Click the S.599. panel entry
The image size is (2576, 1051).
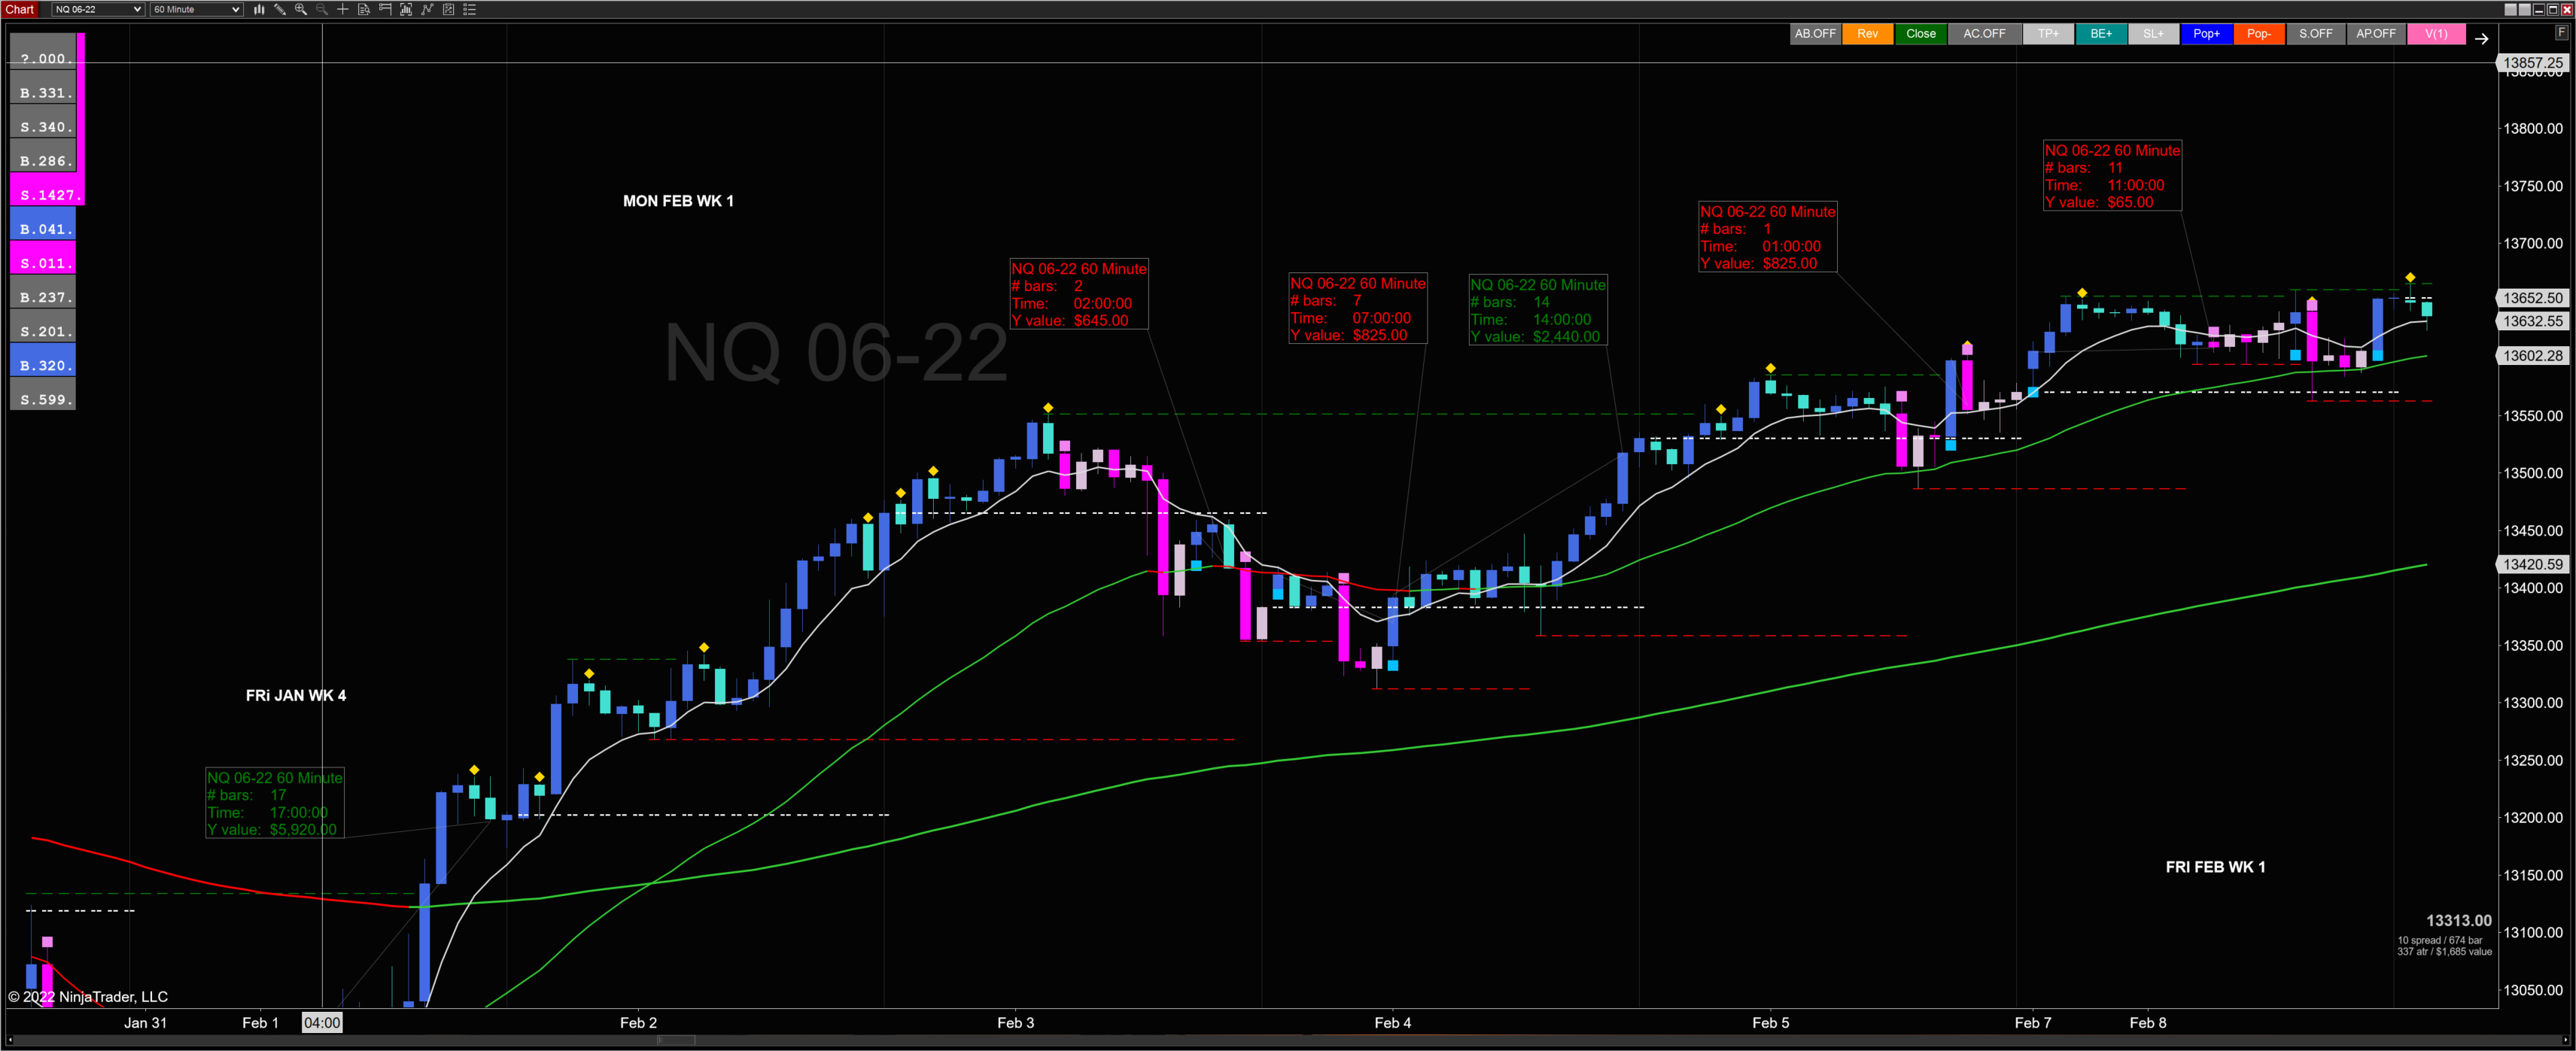tap(43, 392)
